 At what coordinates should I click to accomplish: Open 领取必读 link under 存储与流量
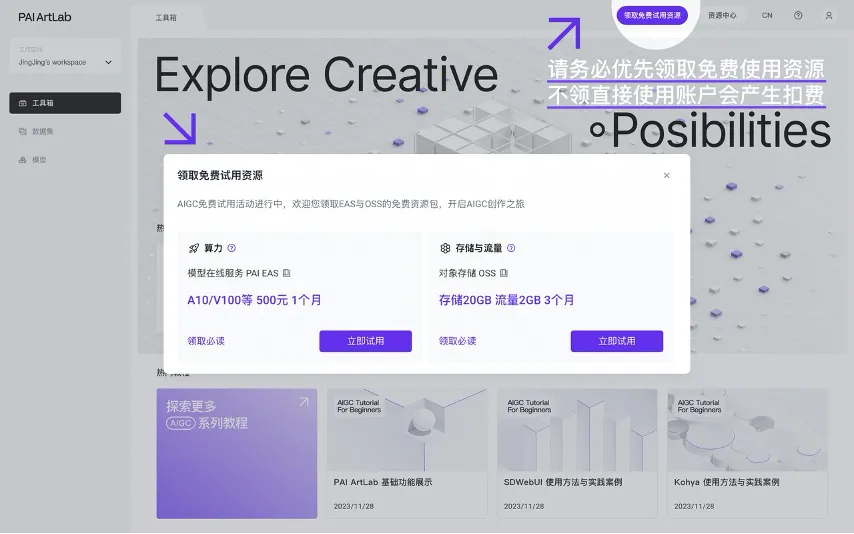458,341
